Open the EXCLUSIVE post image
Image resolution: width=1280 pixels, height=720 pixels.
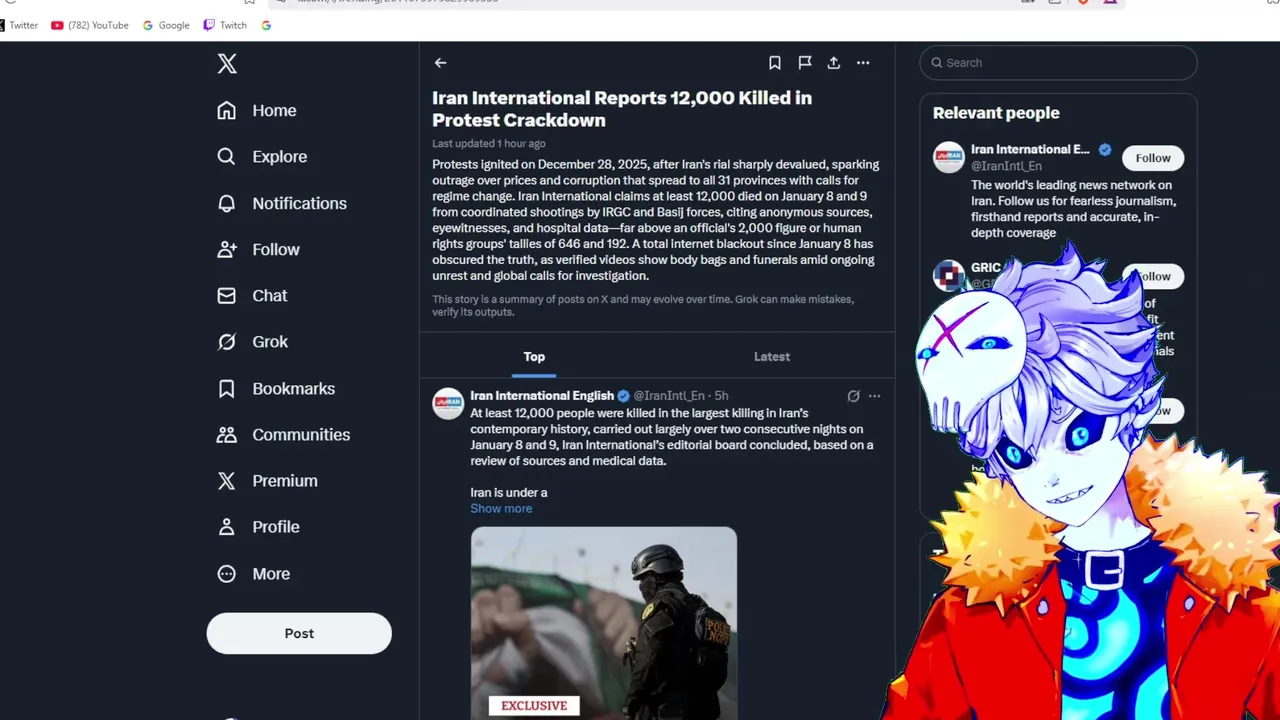(604, 622)
